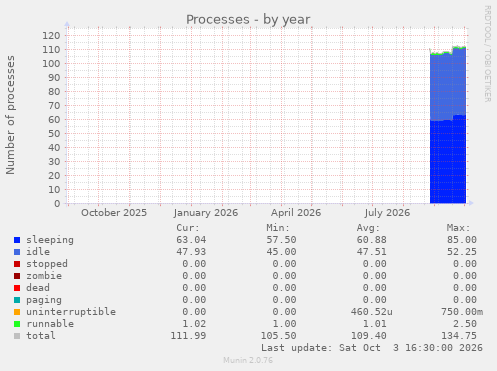Click the idle legend color swatch
Screen dimensions: 497x371
pyautogui.click(x=17, y=252)
